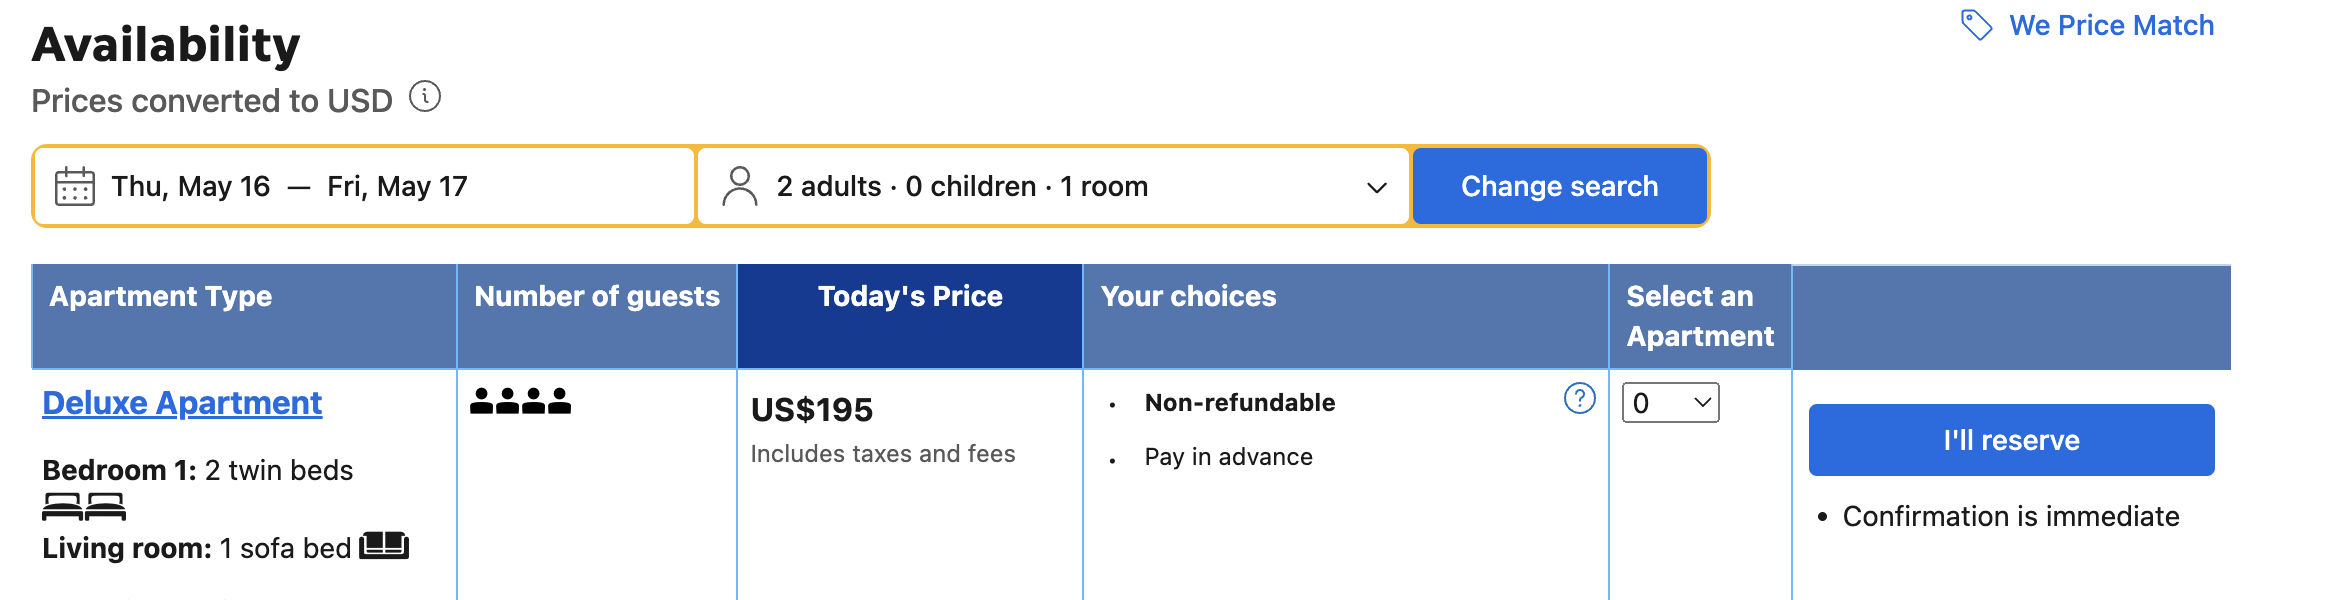Click the twin beds icon under Bedroom 1
This screenshot has width=2346, height=600.
(x=82, y=508)
